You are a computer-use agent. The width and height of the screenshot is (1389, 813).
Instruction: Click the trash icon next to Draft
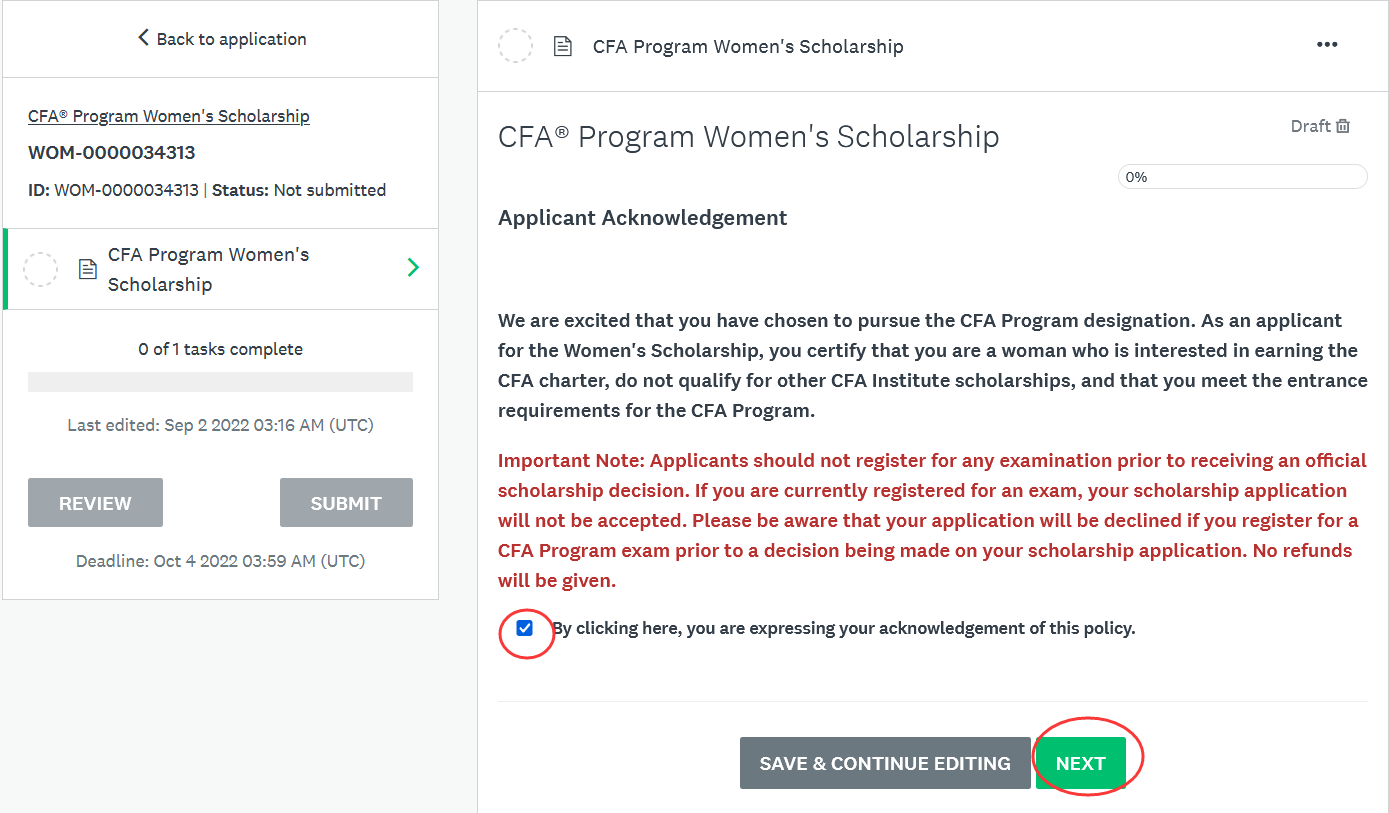click(1343, 126)
